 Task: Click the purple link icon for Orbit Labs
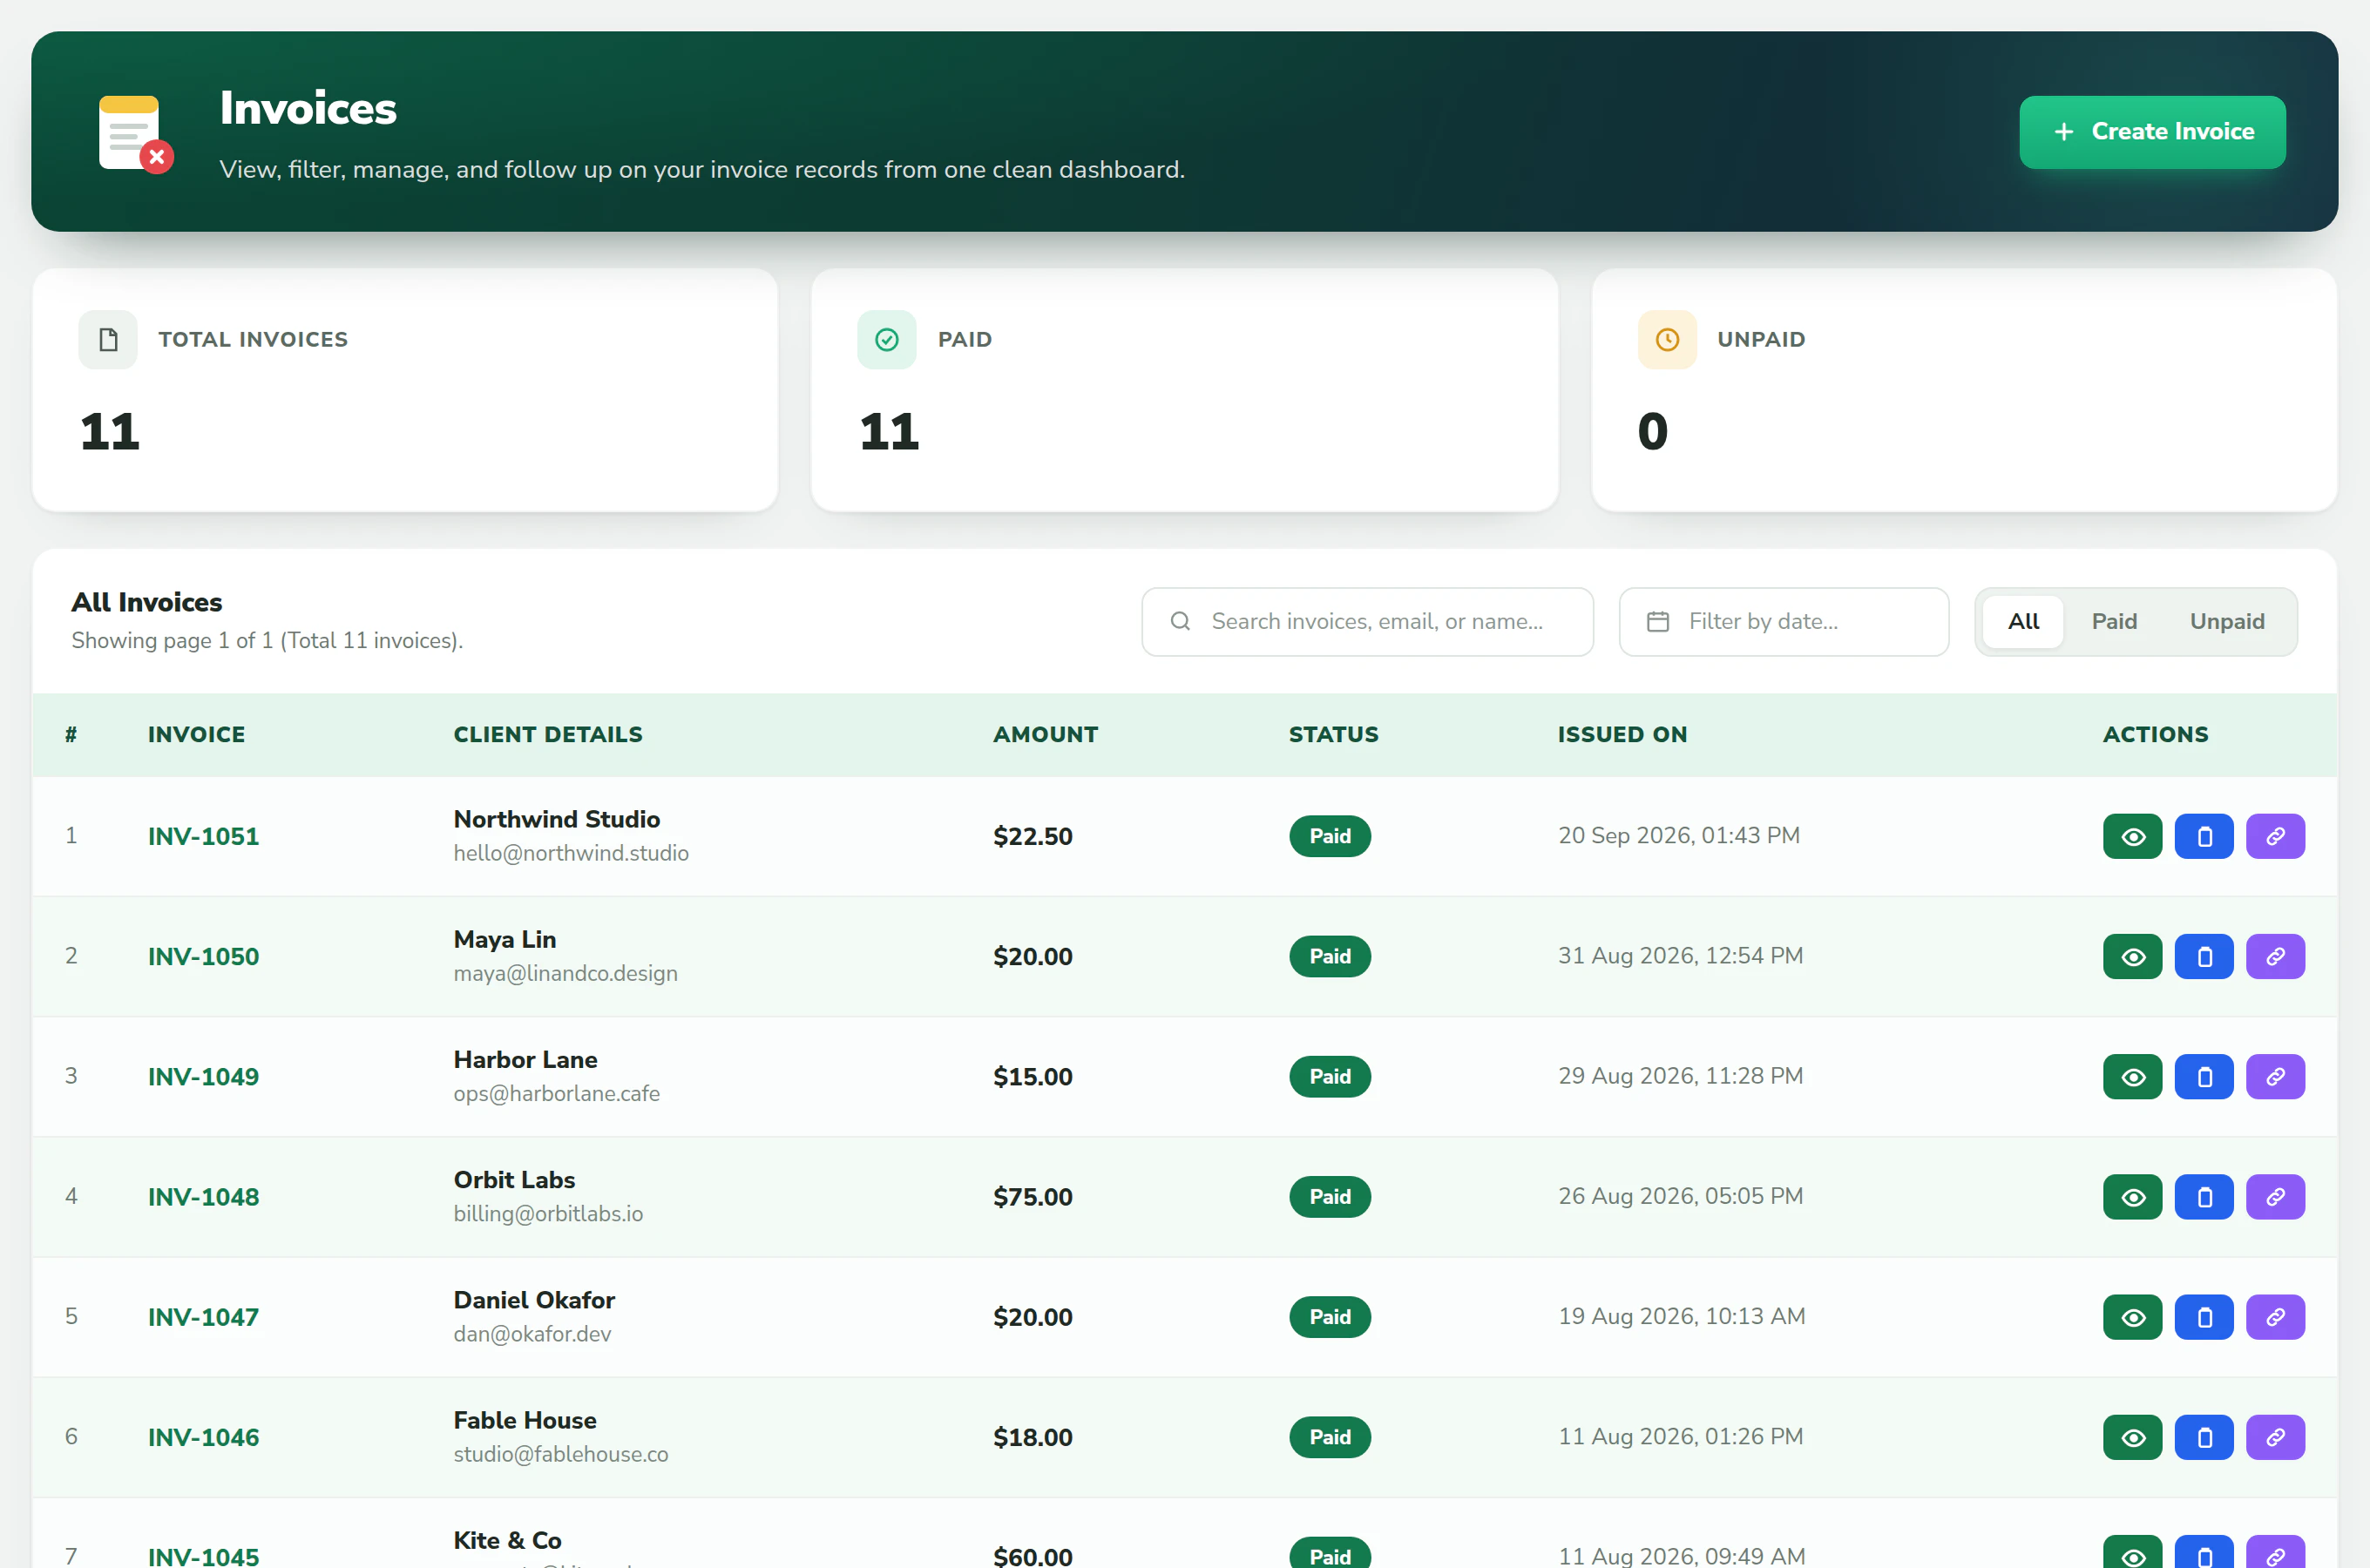coord(2275,1196)
